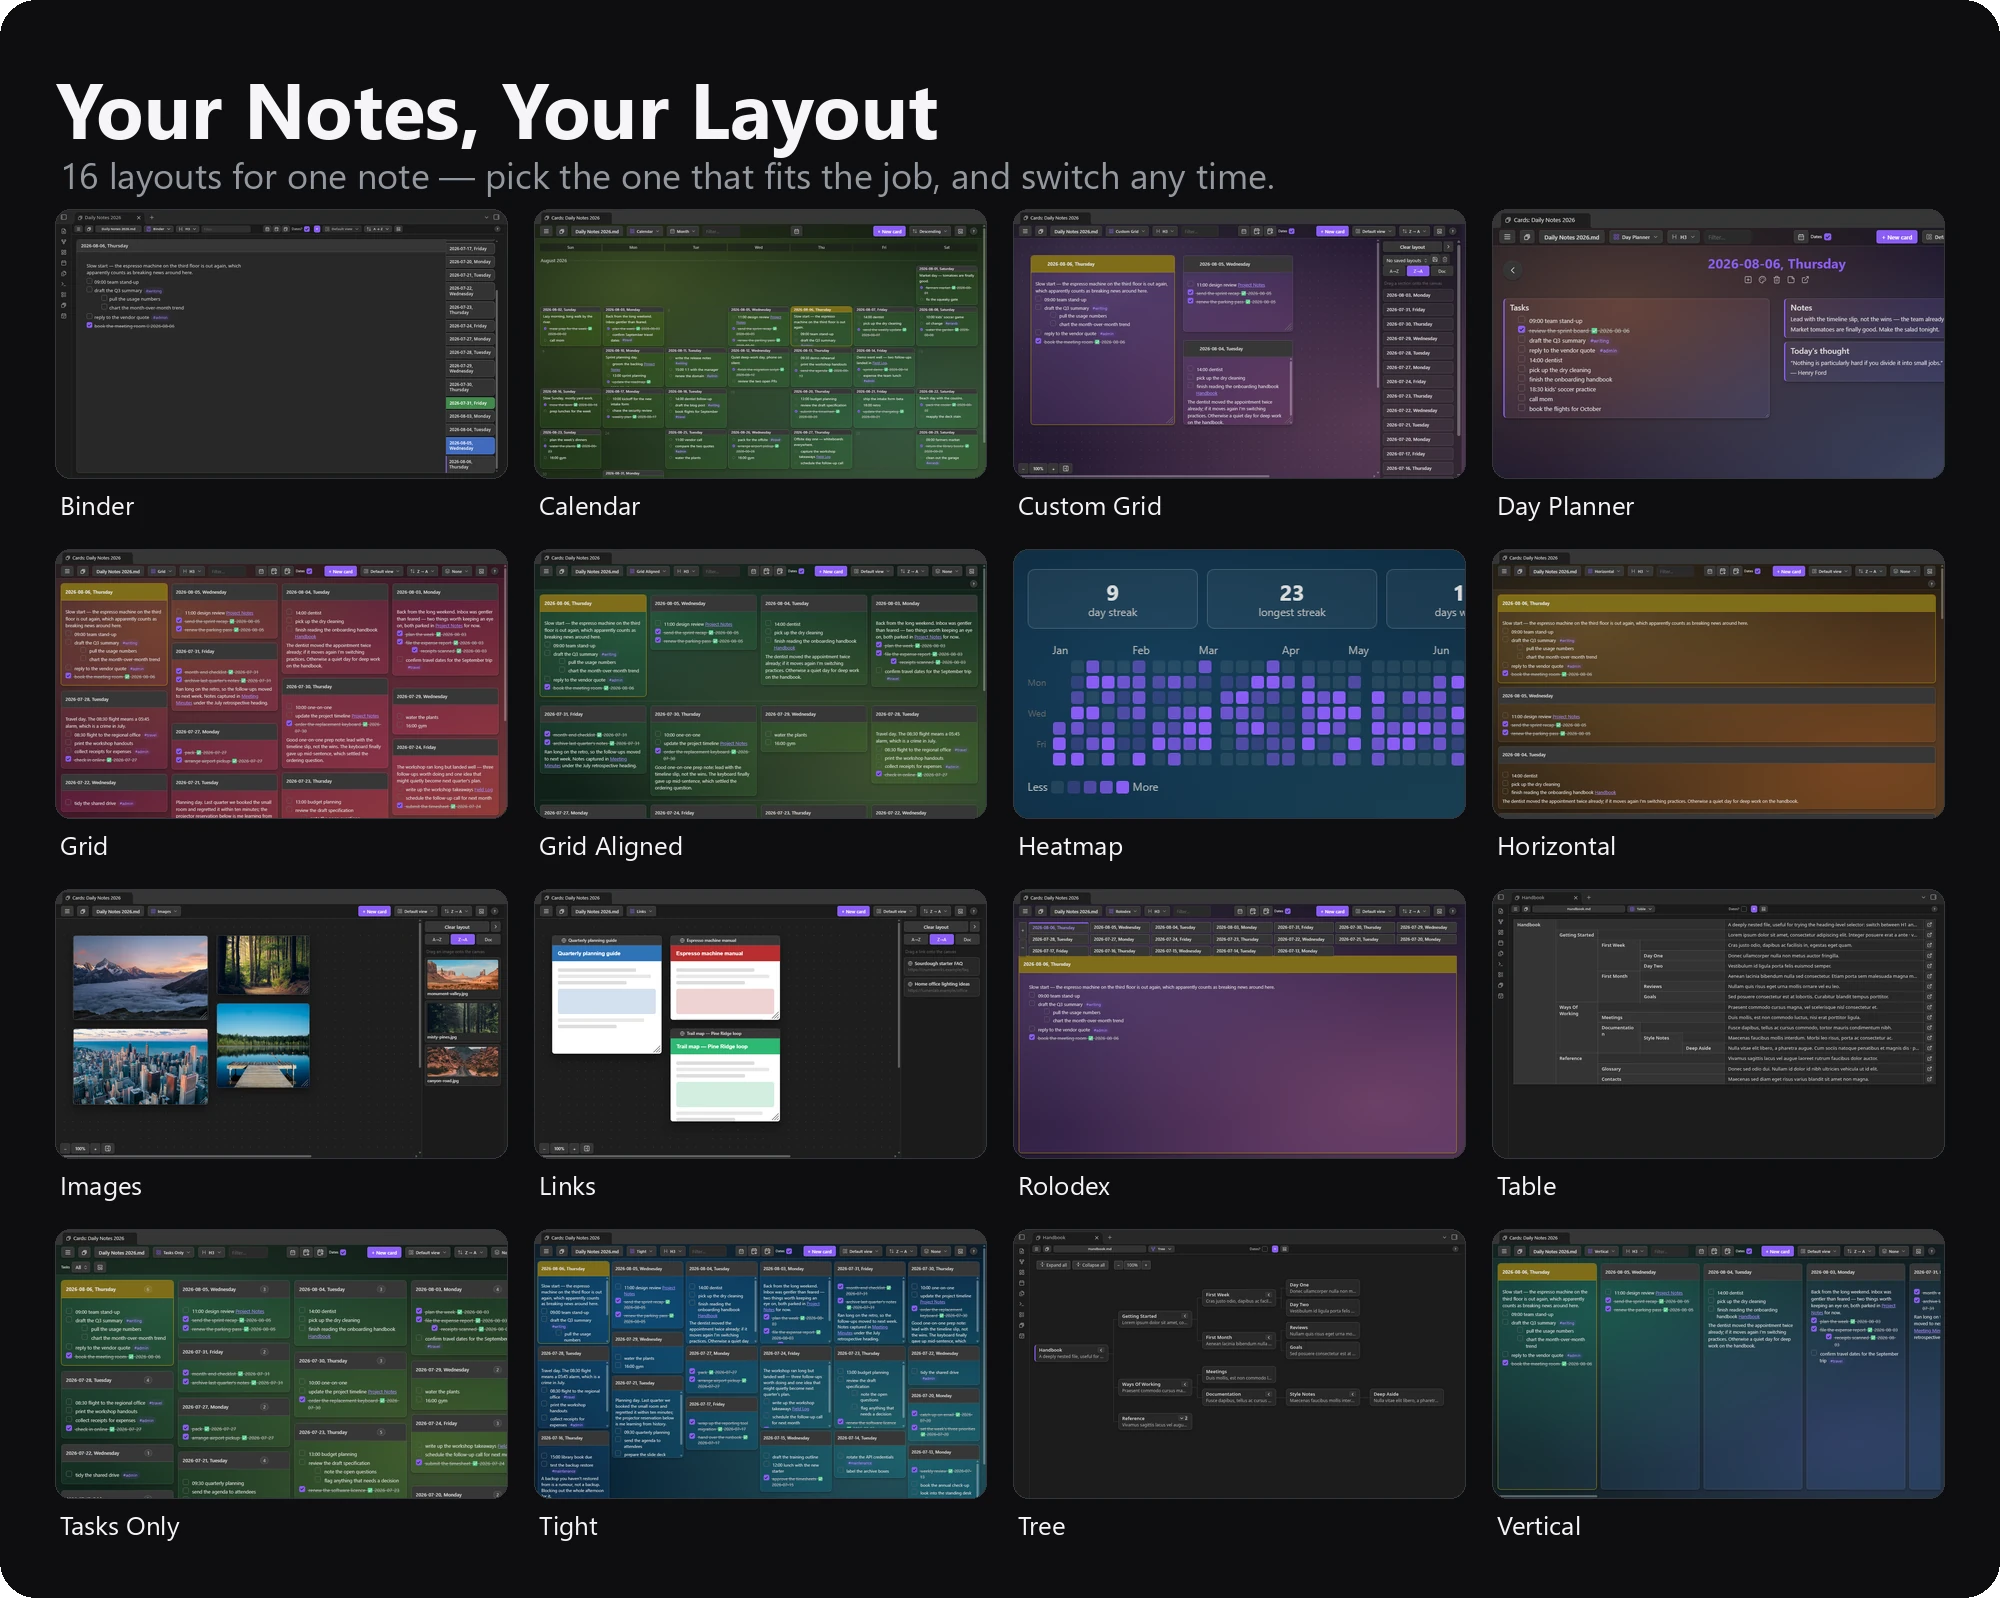The height and width of the screenshot is (1598, 2000).
Task: Check 'call mom' task in Day Planner
Action: click(x=1521, y=397)
